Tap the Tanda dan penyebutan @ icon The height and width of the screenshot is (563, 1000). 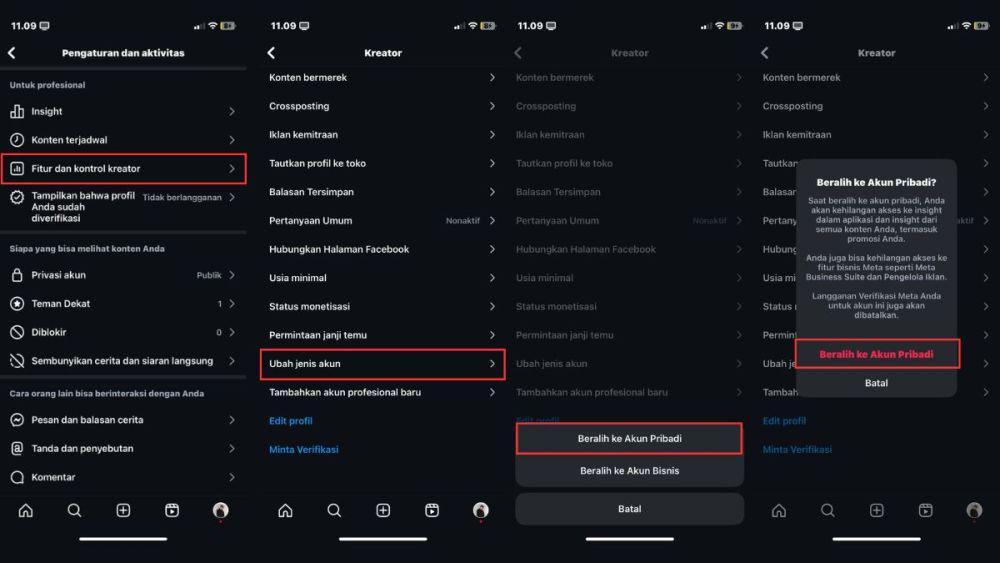(x=17, y=449)
